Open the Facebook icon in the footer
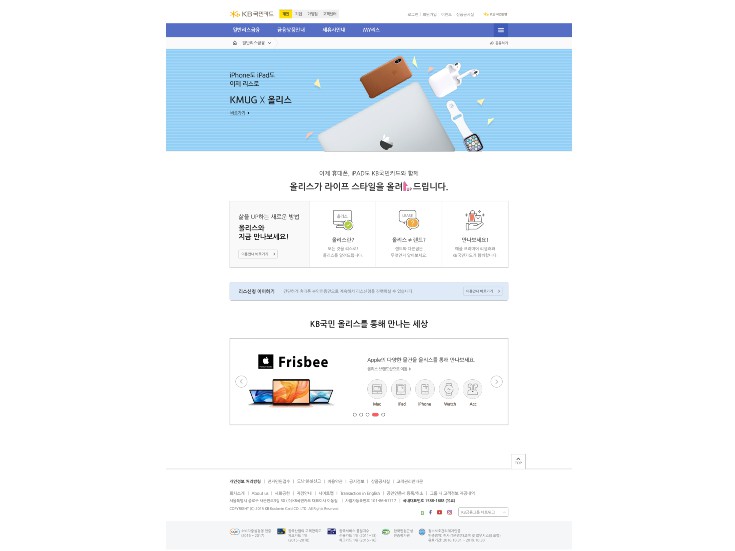735x551 pixels. coord(430,513)
